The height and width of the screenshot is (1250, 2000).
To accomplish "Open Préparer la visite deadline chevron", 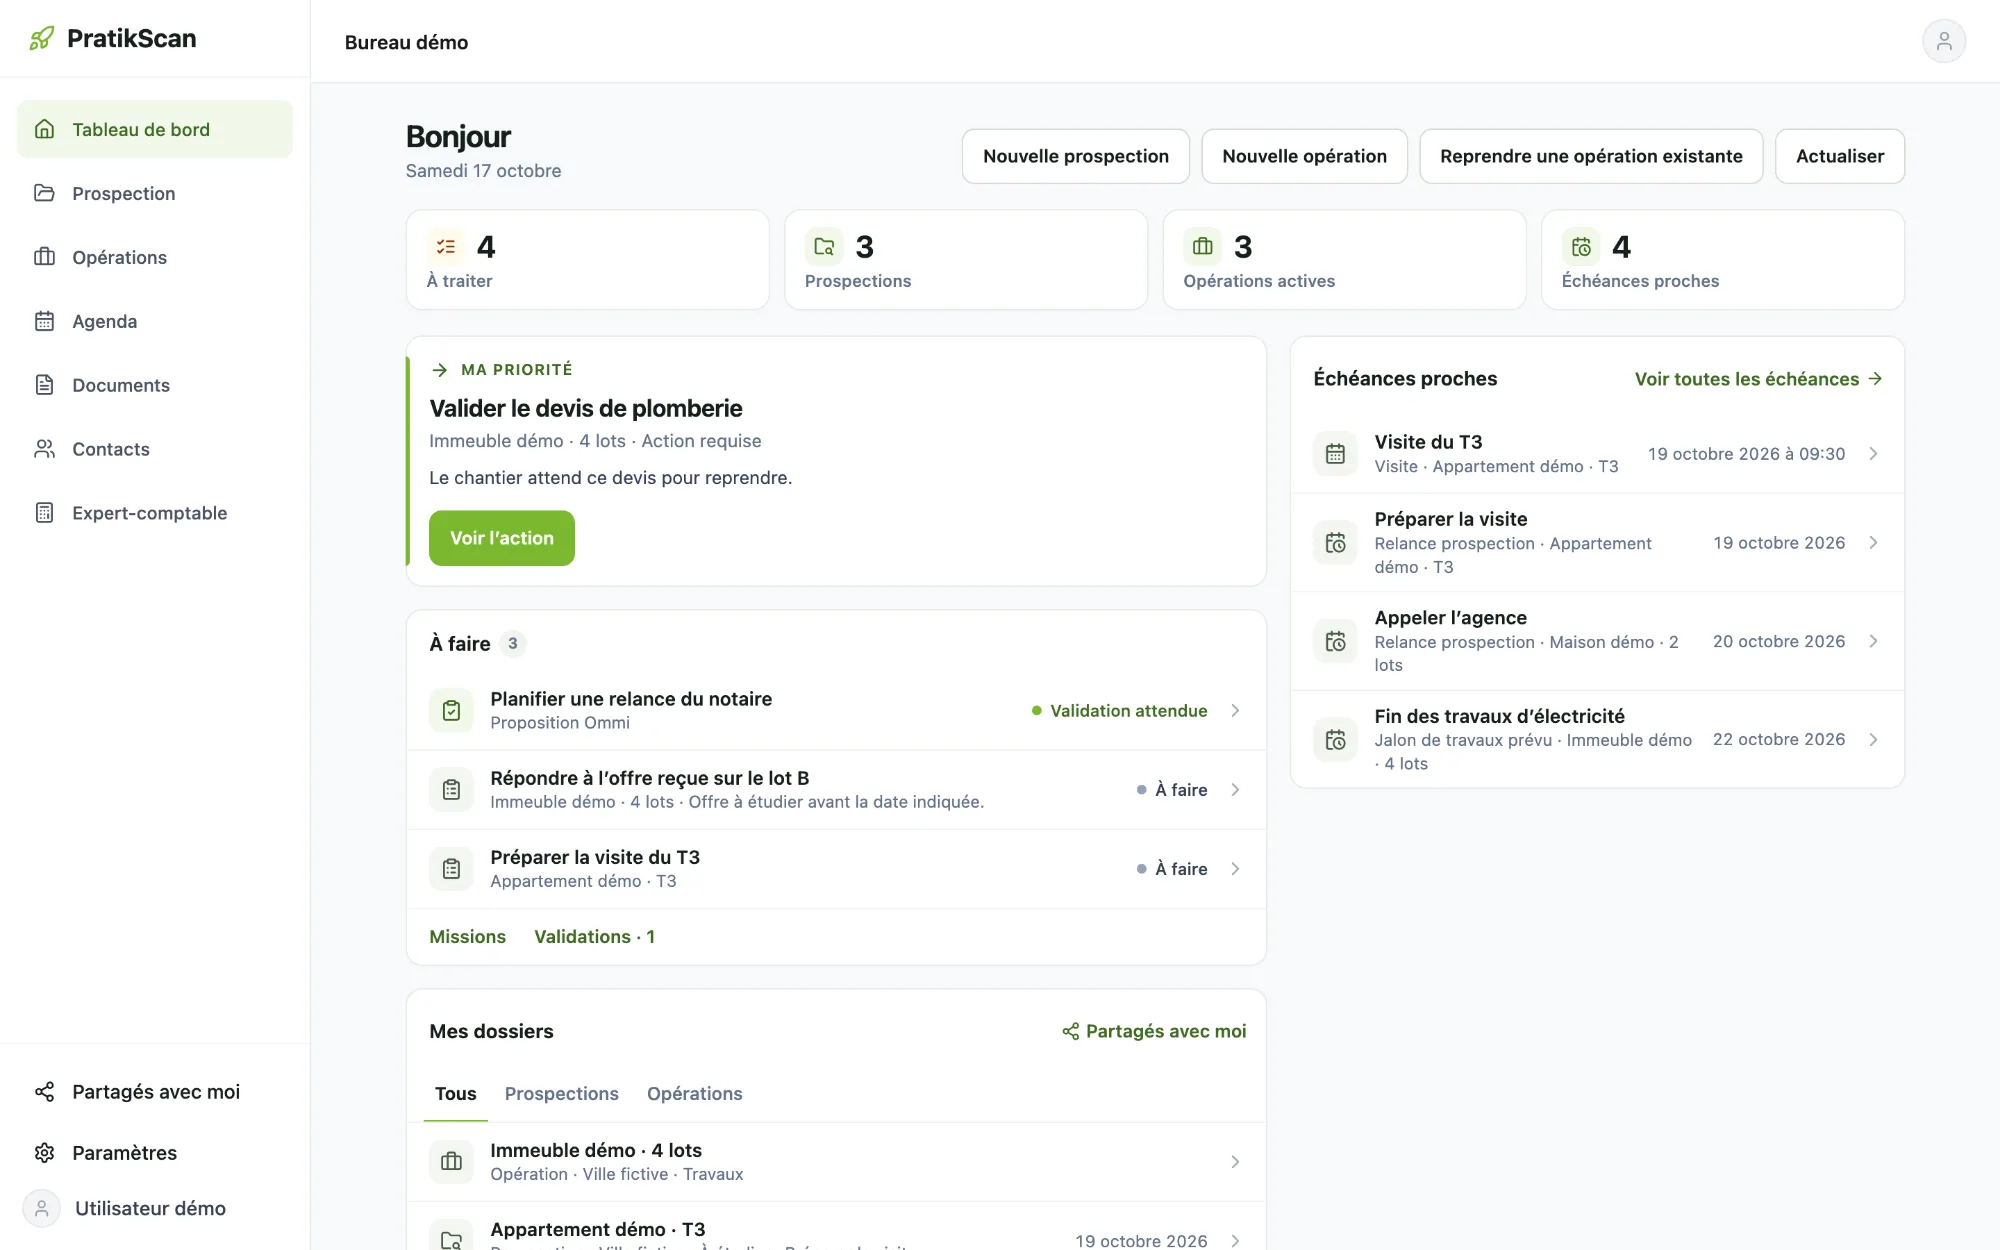I will coord(1873,543).
